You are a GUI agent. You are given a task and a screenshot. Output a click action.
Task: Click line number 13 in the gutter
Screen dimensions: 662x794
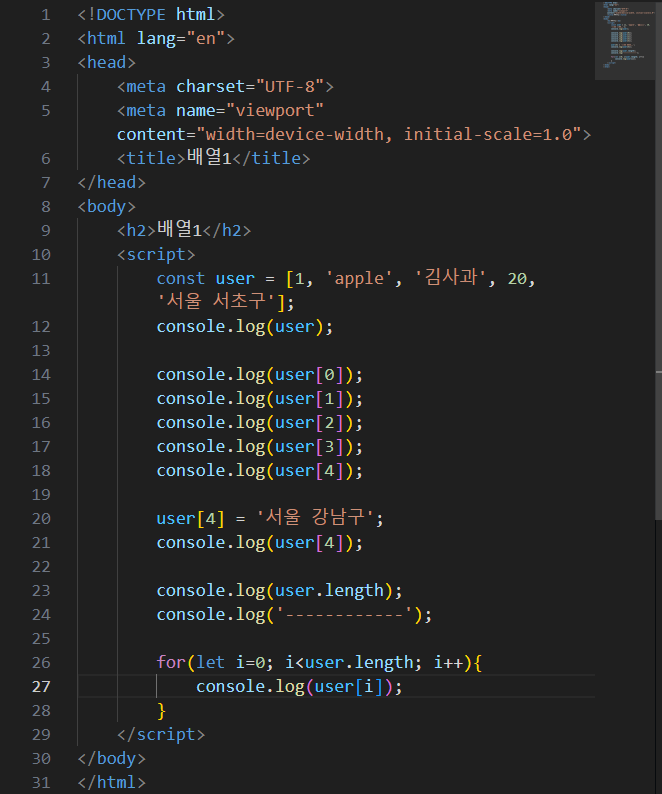(x=41, y=350)
